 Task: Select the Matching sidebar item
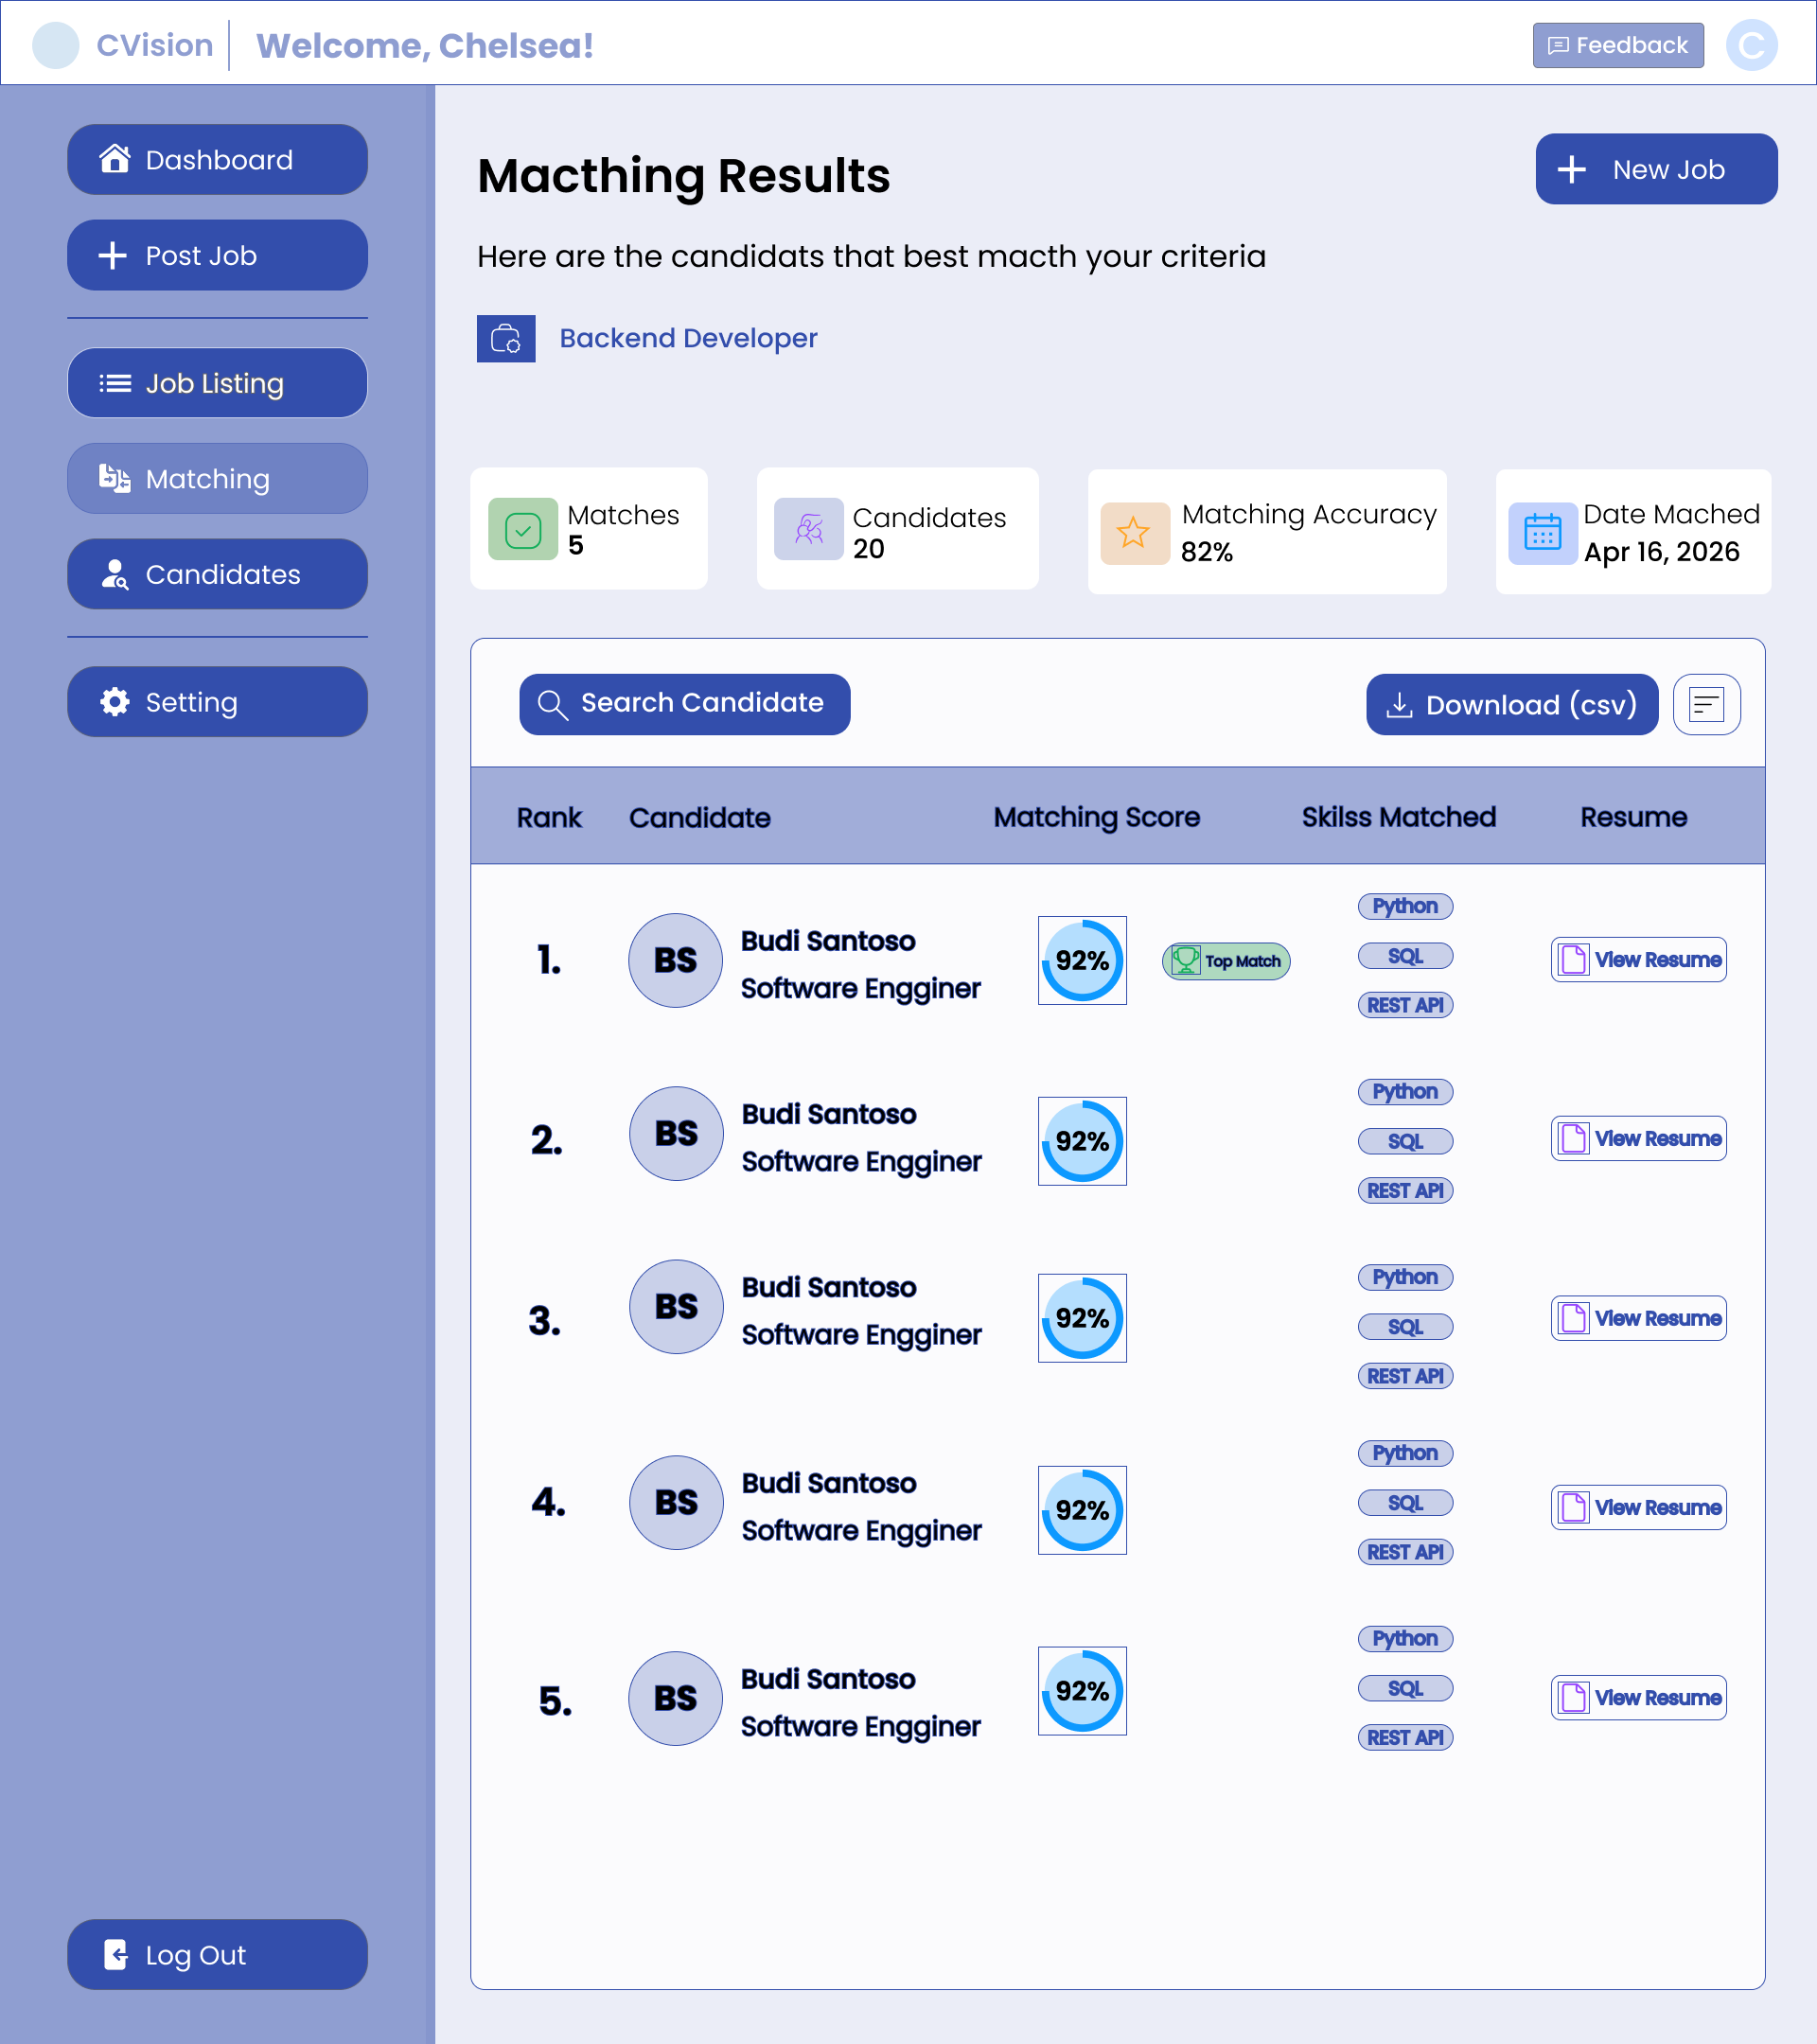pos(217,479)
